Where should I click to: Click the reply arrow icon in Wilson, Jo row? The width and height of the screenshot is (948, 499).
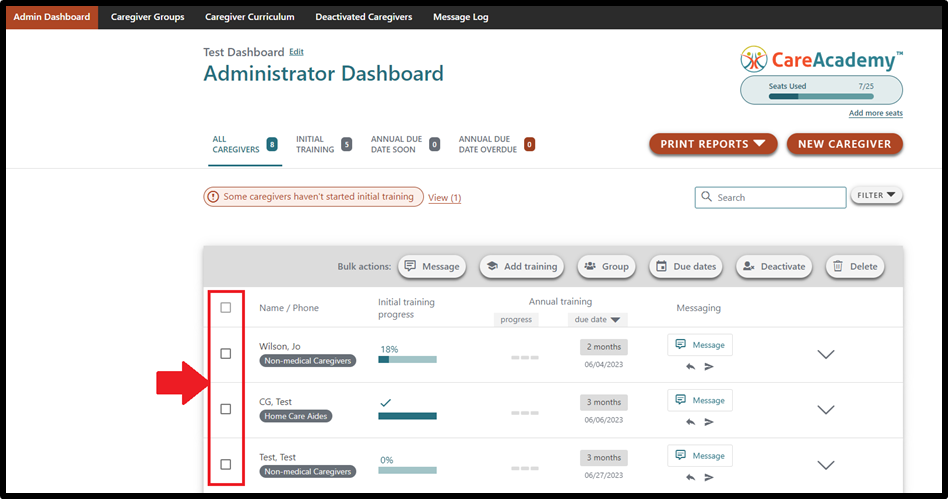tap(690, 367)
